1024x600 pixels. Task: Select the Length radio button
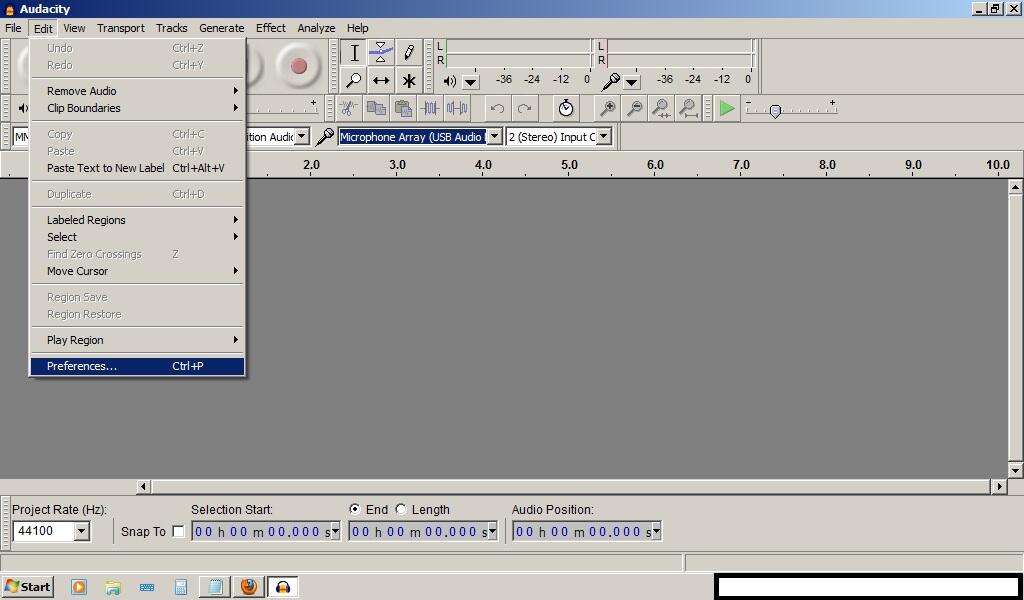(401, 509)
